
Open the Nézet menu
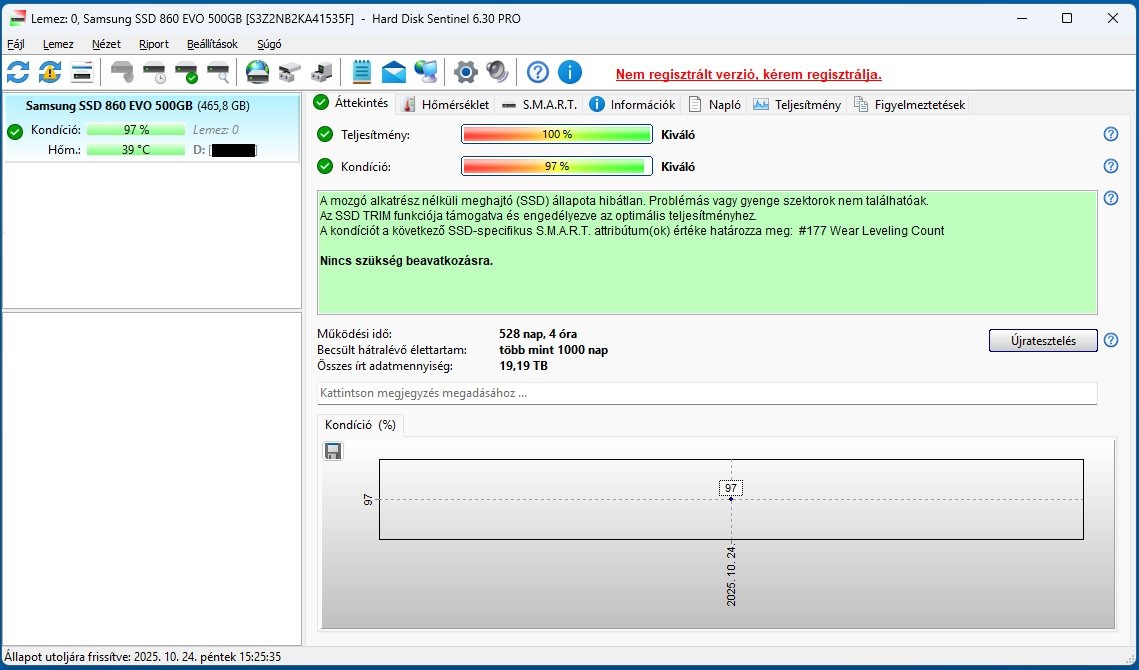(x=106, y=44)
